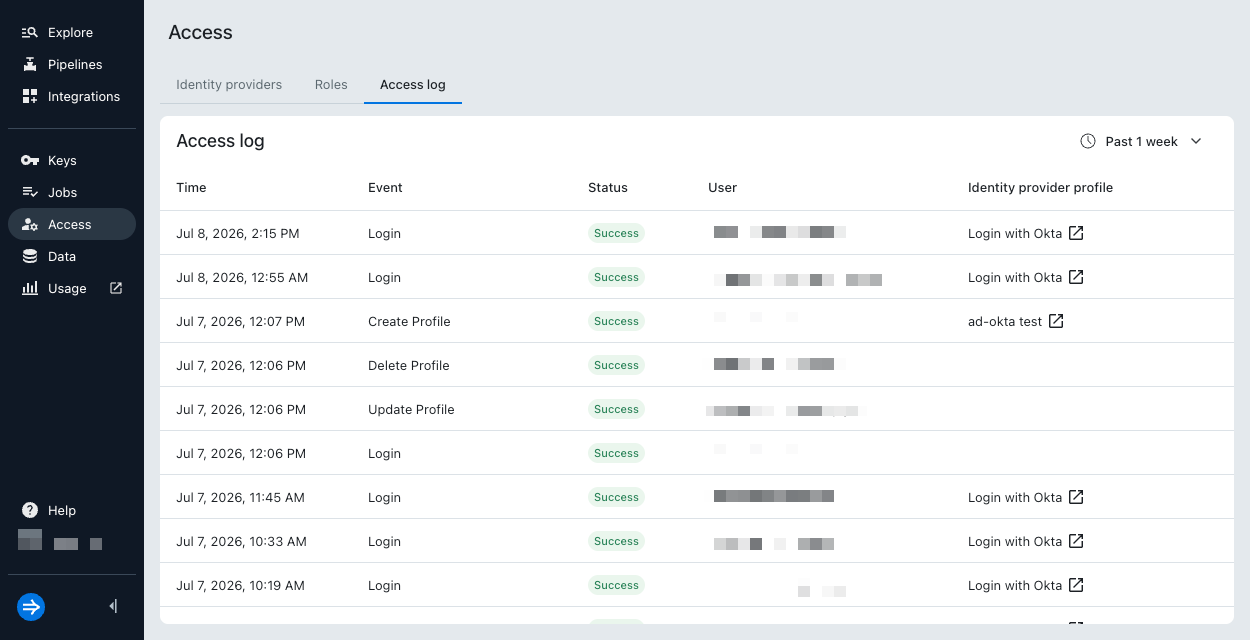The image size is (1250, 640).
Task: Click Success badge on Delete Profile row
Action: pyautogui.click(x=616, y=365)
